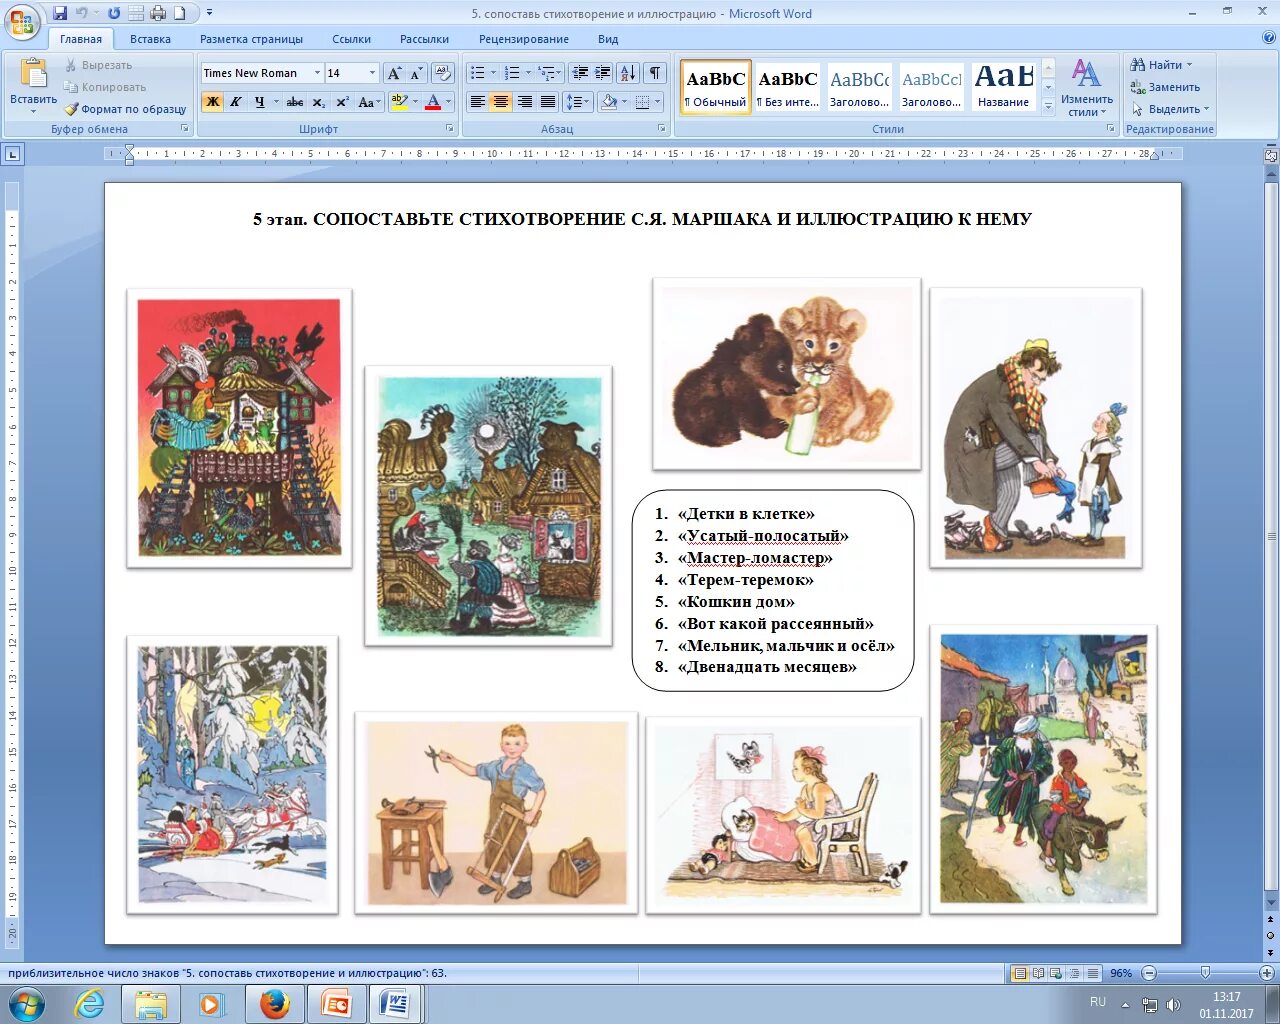Apply subscript formatting
The image size is (1280, 1024).
point(318,102)
